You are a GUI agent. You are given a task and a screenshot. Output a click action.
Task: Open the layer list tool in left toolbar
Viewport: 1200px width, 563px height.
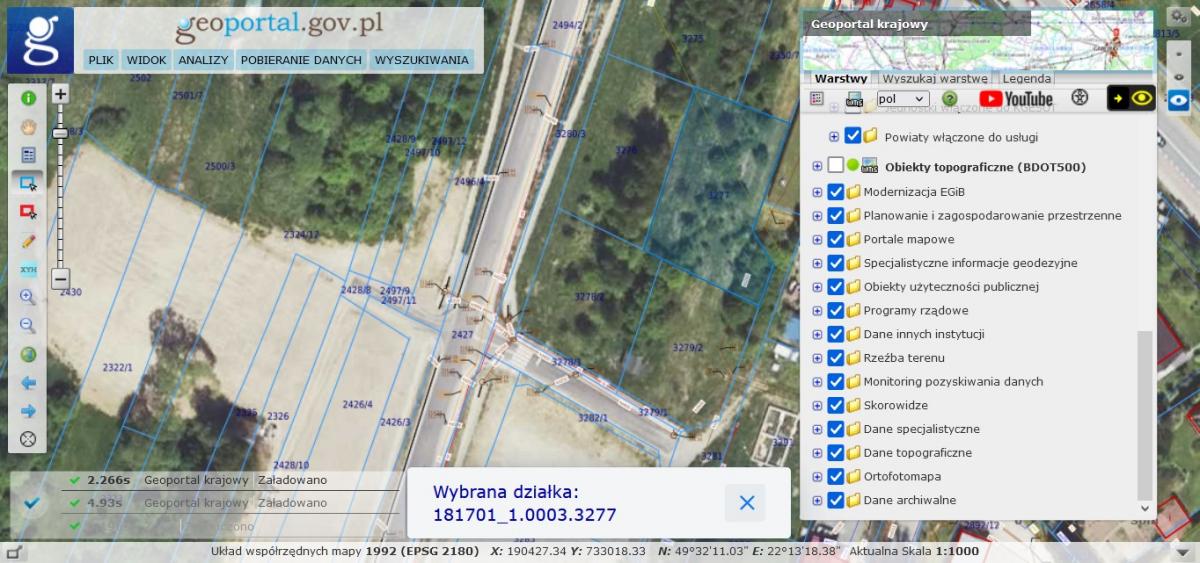[28, 155]
